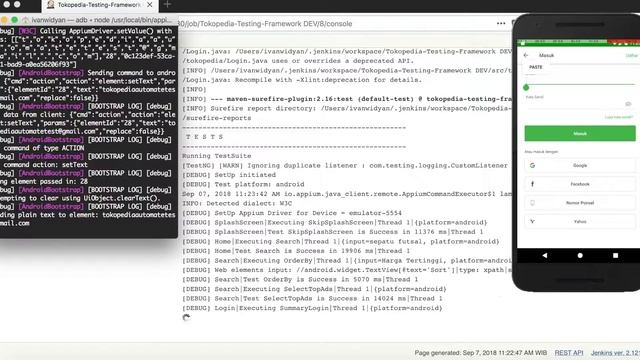Click 'command of type ACTION' in terminal
The width and height of the screenshot is (640, 360).
(x=44, y=148)
